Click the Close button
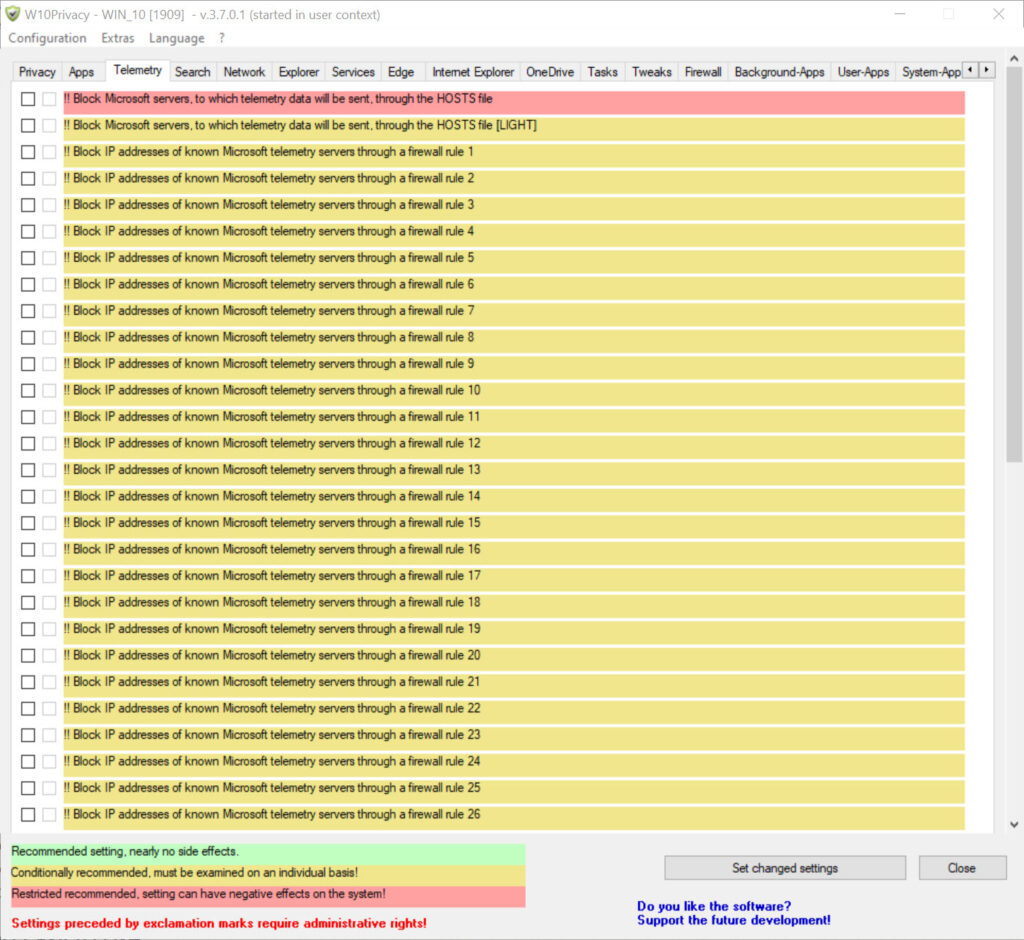This screenshot has width=1024, height=940. coord(962,868)
